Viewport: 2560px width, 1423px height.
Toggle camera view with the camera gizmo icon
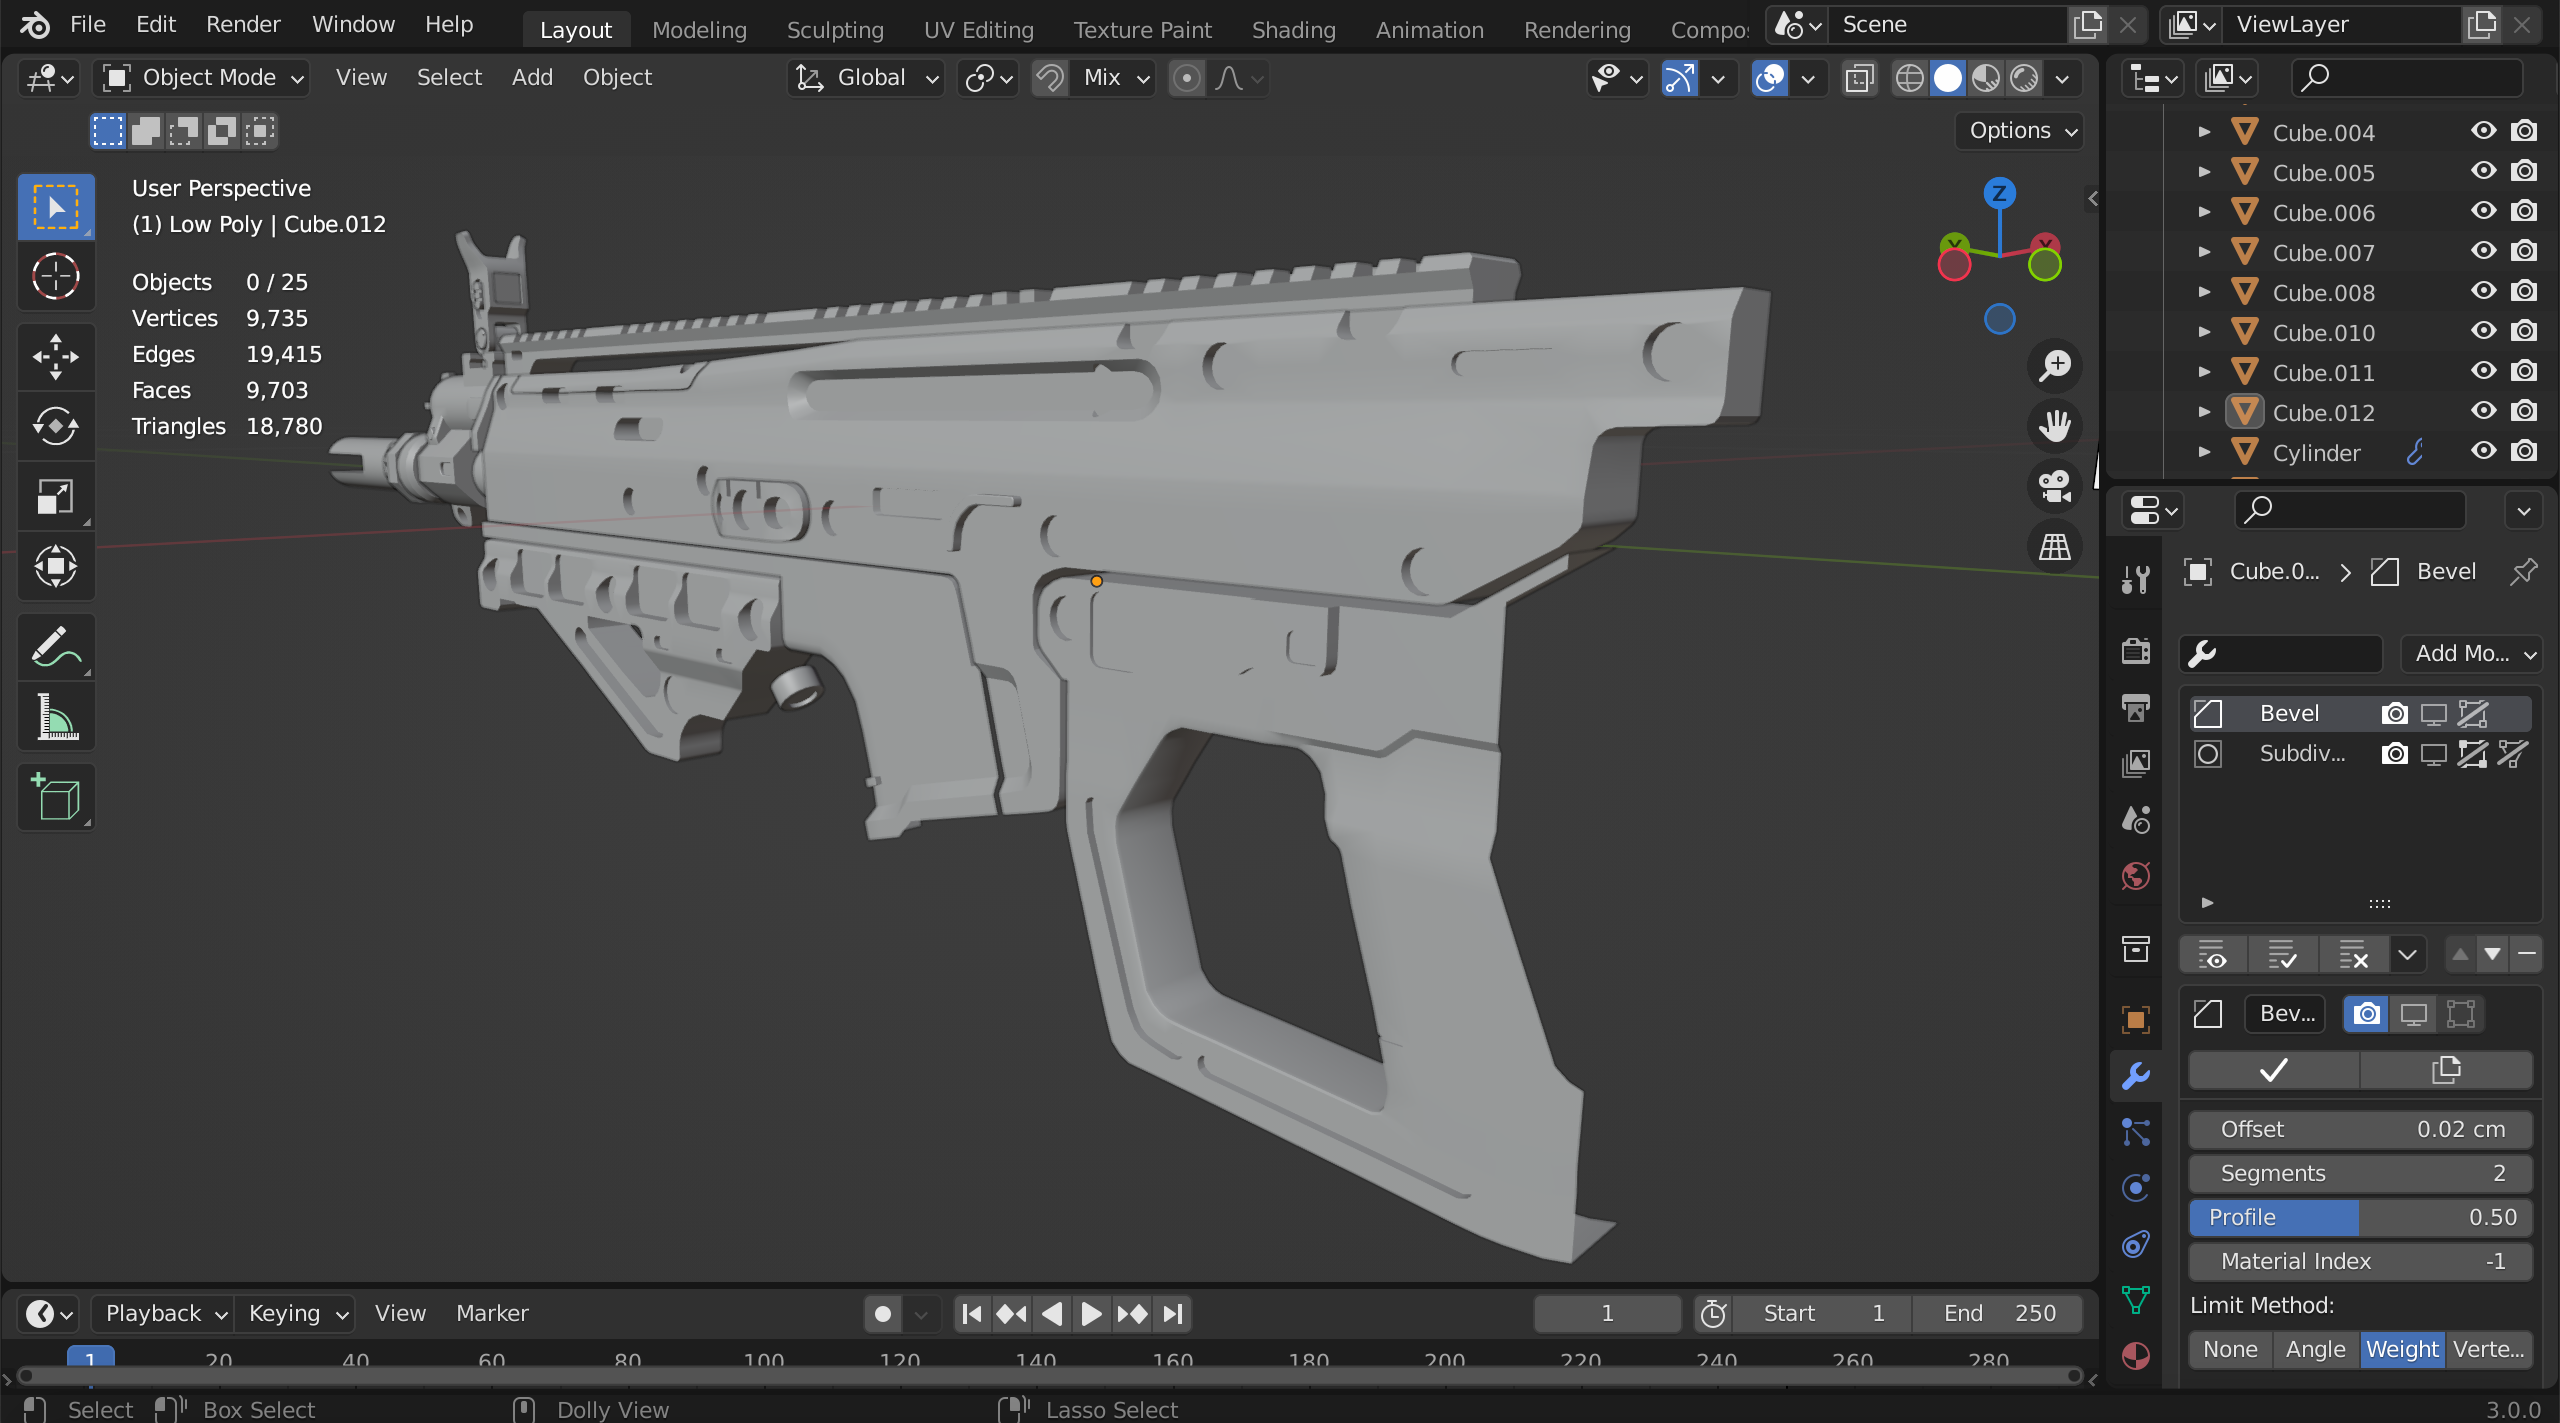click(x=2055, y=487)
